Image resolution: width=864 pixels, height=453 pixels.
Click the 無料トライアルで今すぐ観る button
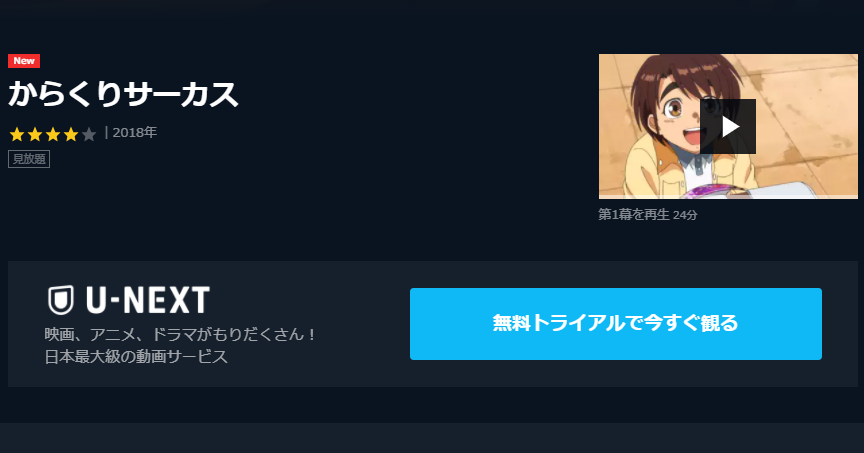[615, 324]
